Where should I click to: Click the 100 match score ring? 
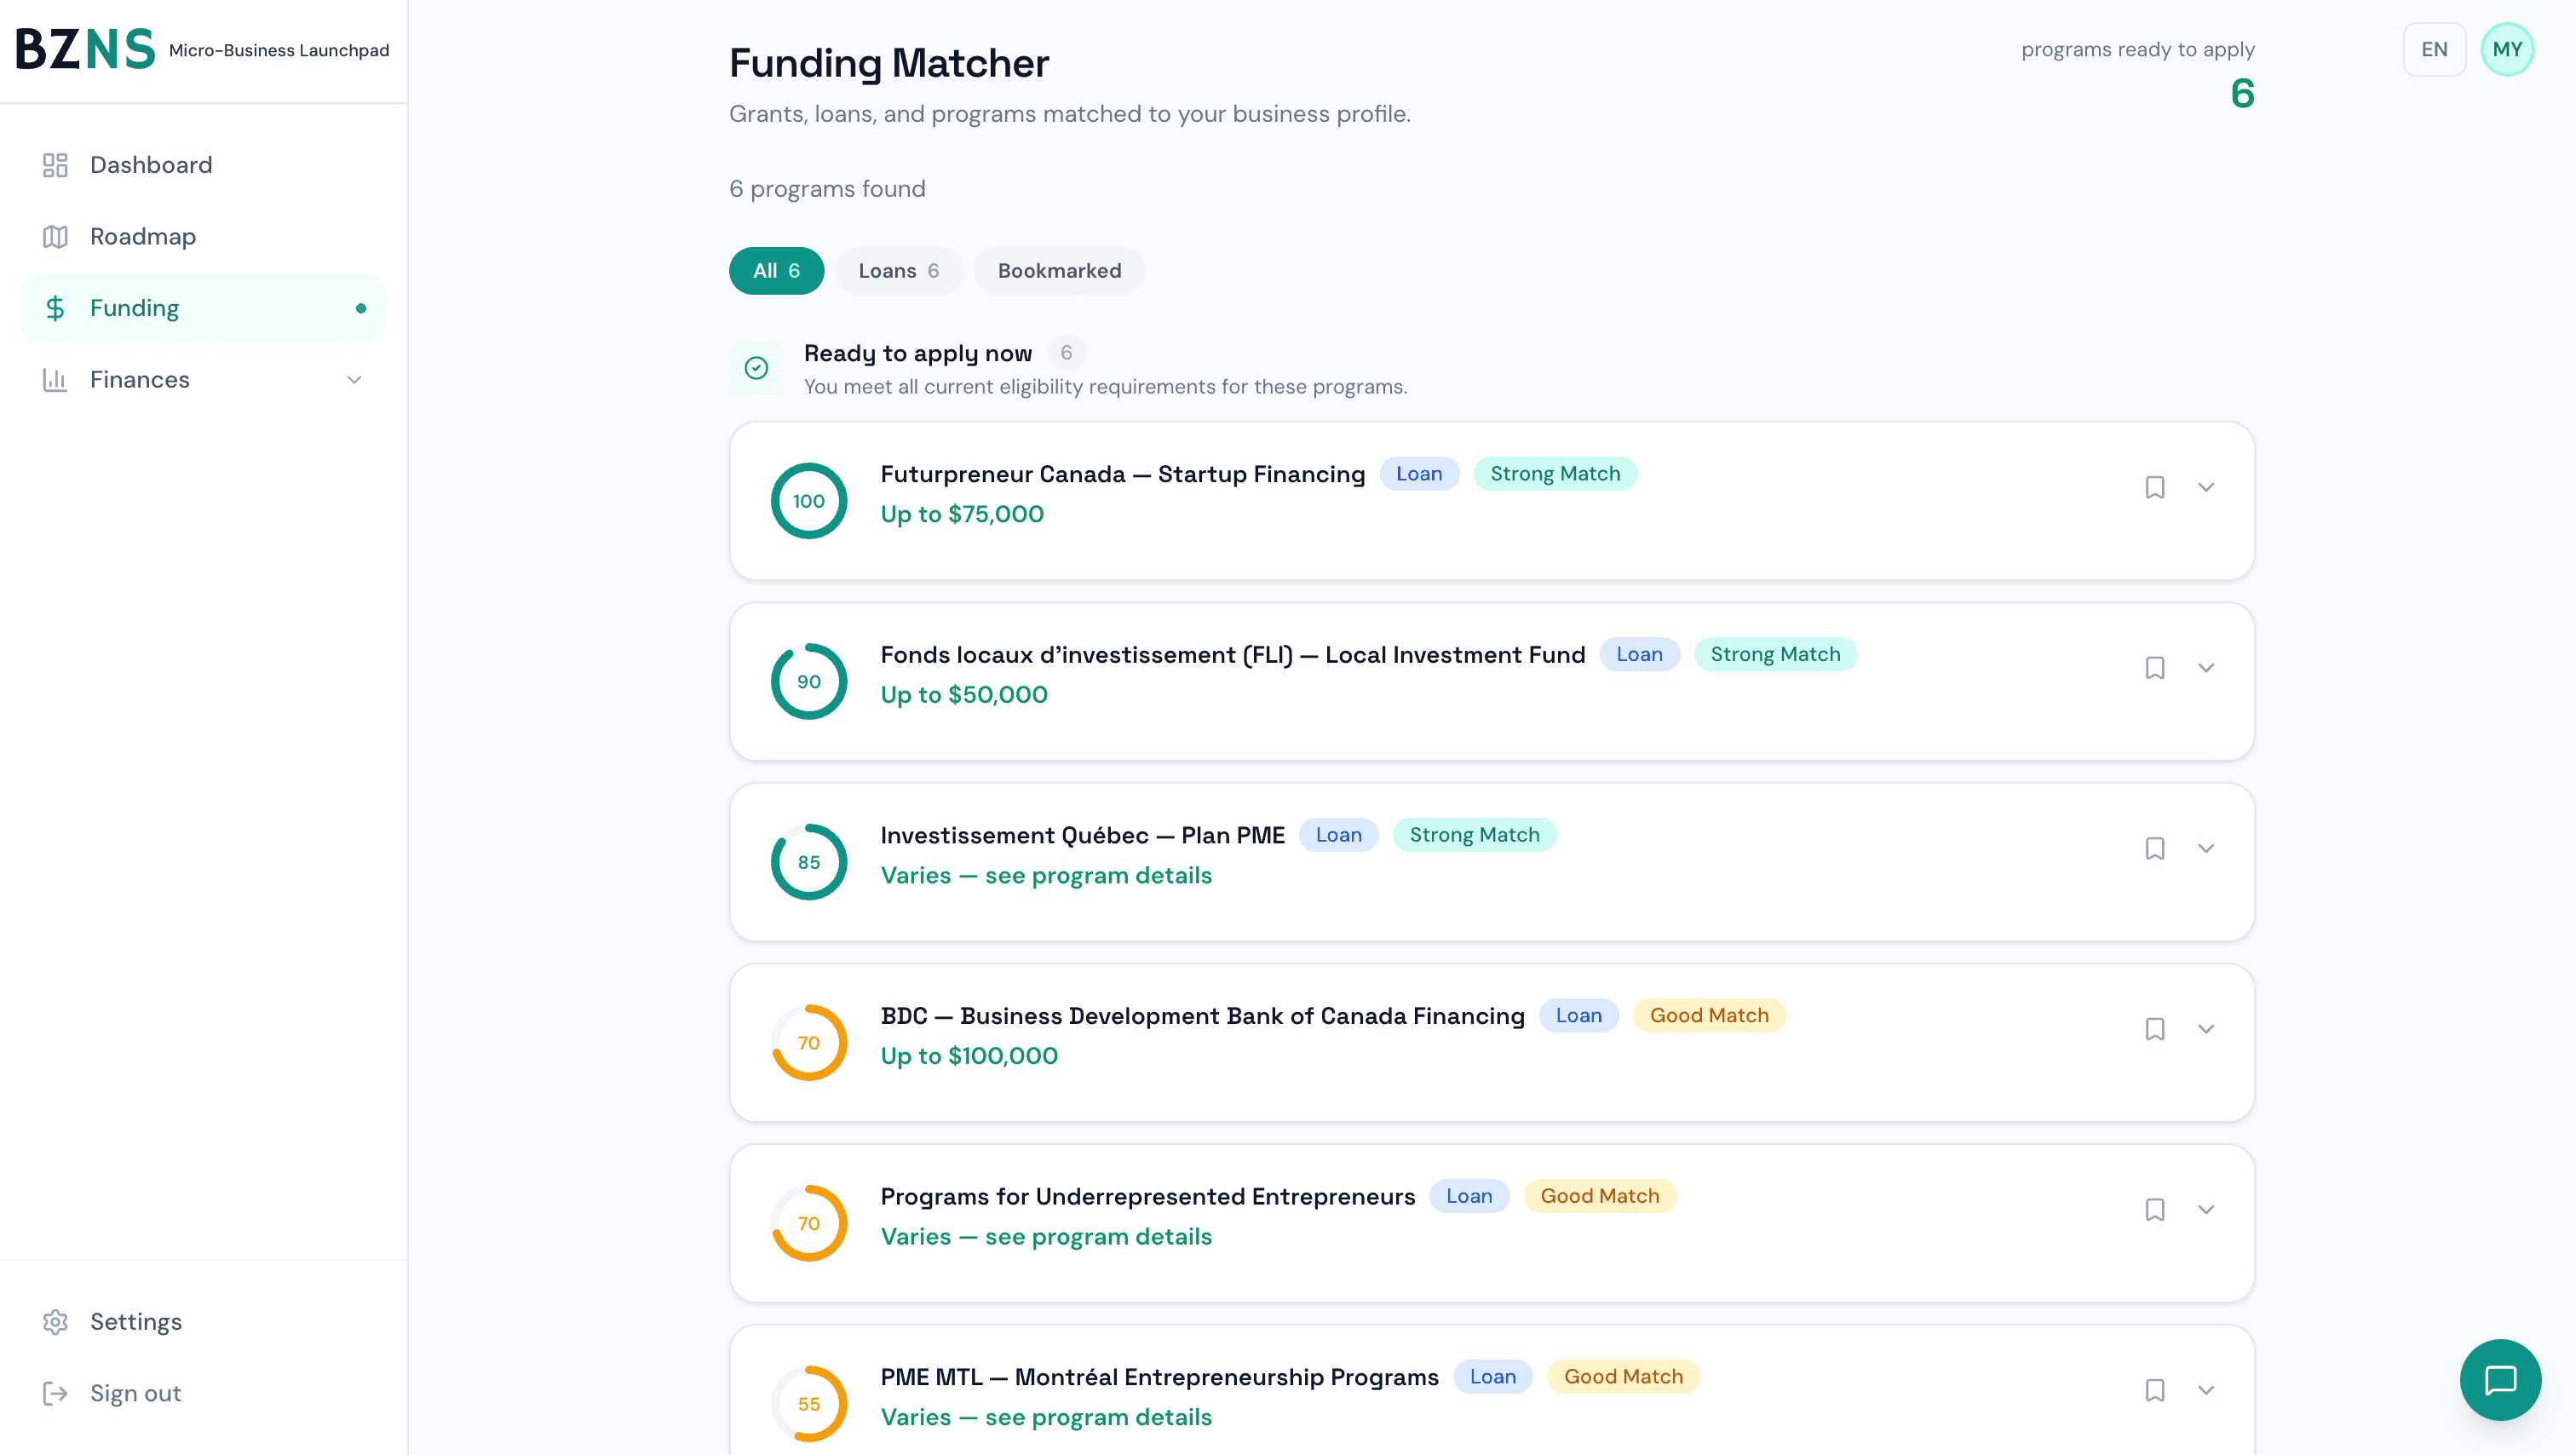point(808,500)
